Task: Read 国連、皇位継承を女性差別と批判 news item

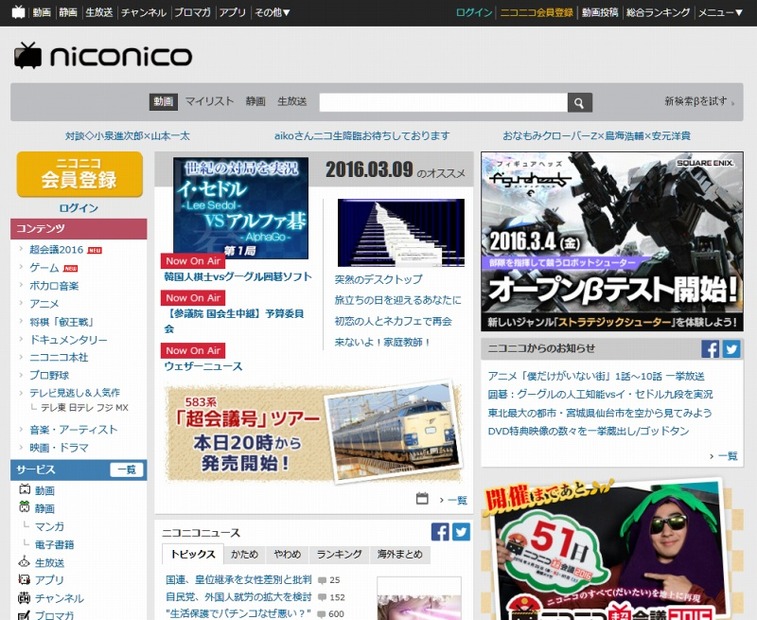Action: click(238, 579)
